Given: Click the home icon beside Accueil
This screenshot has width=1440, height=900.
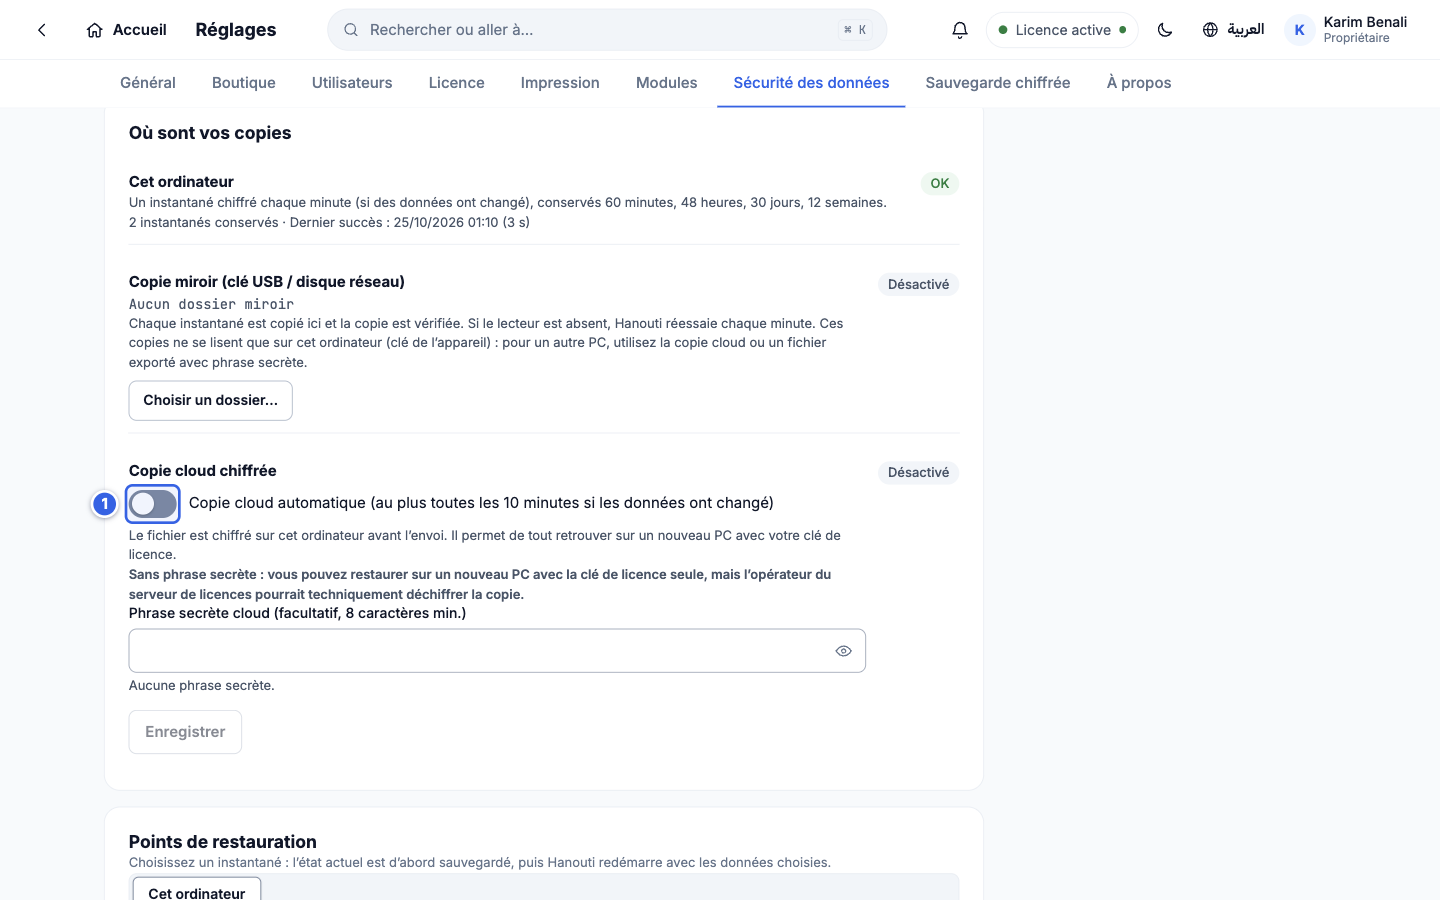Looking at the screenshot, I should [95, 30].
